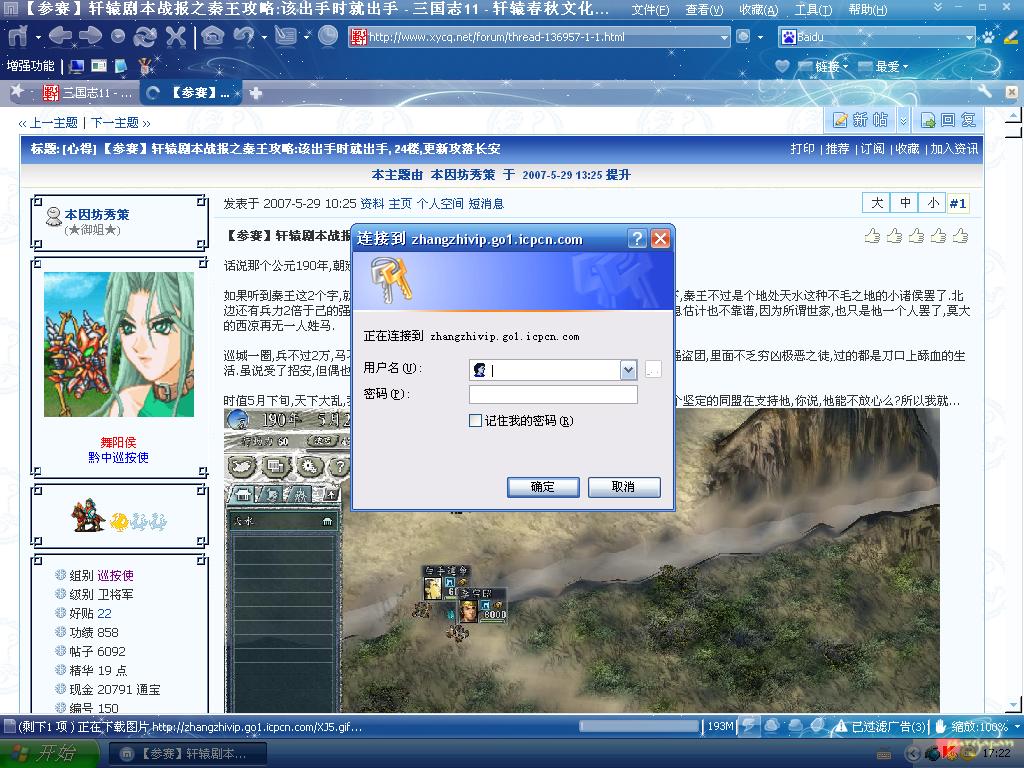1024x768 pixels.
Task: Click the pencil cup enhanced-function icon
Action: pyautogui.click(x=144, y=65)
